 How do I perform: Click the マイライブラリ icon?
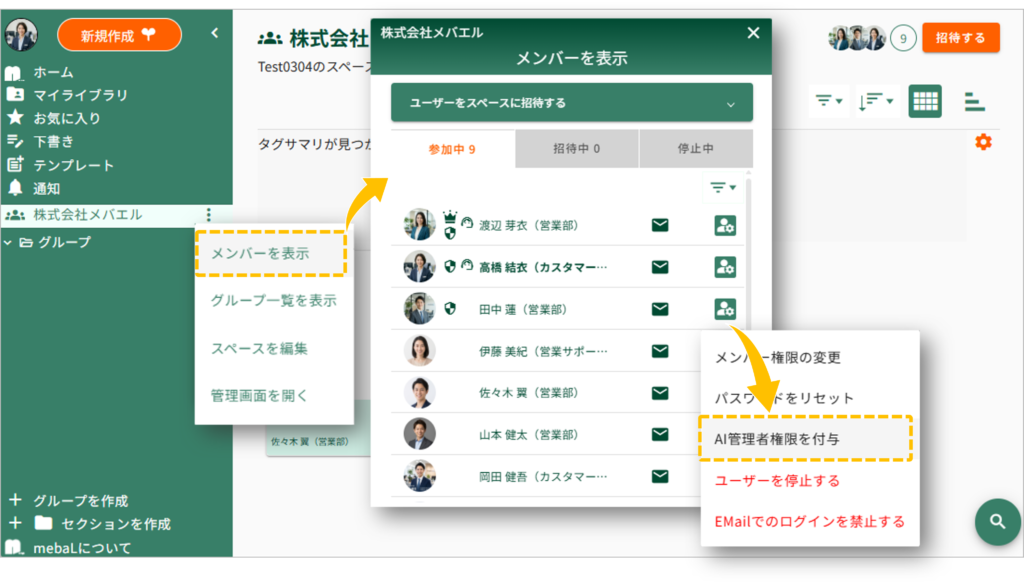[15, 95]
